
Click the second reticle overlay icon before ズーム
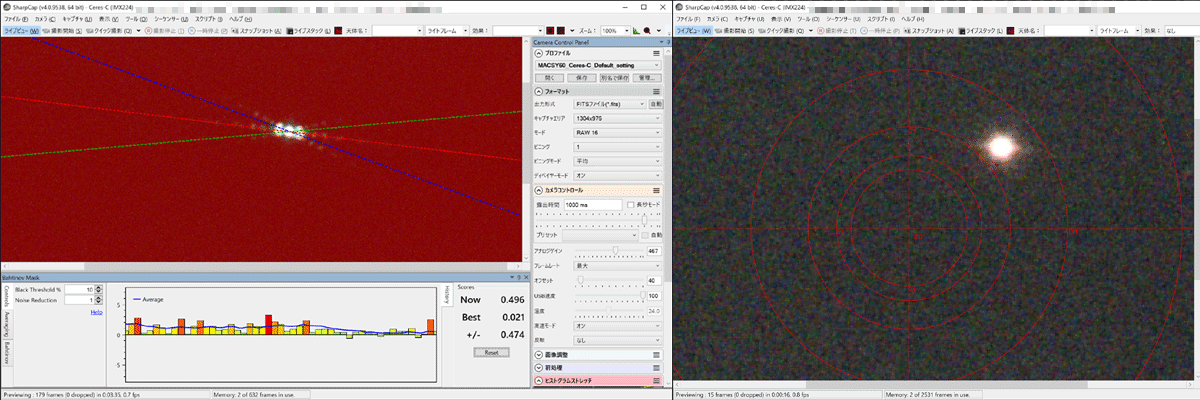coord(561,31)
